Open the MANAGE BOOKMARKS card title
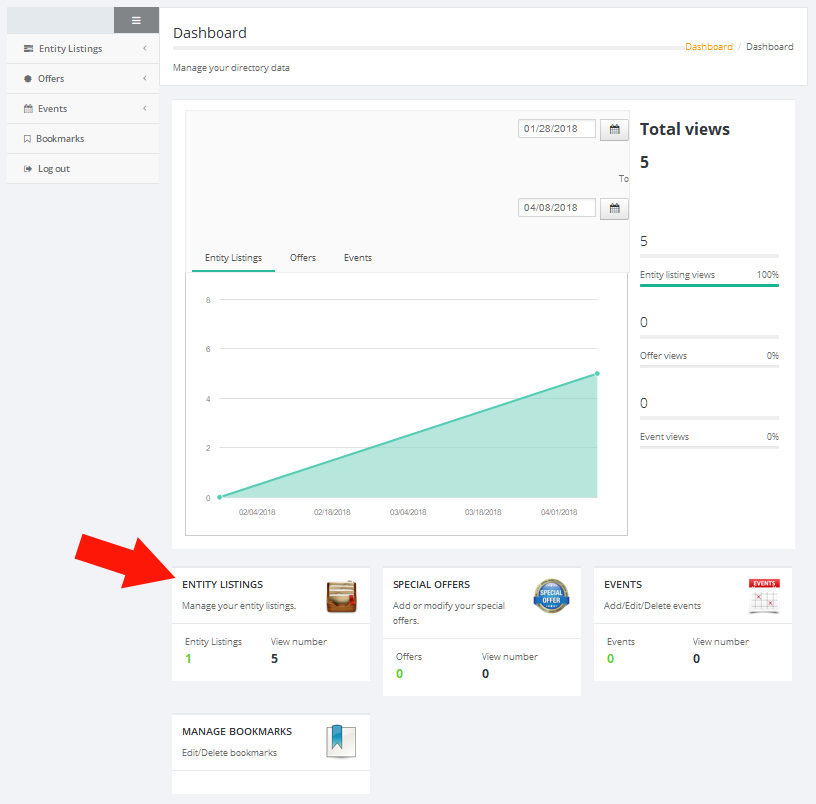The height and width of the screenshot is (804, 816). (x=237, y=732)
